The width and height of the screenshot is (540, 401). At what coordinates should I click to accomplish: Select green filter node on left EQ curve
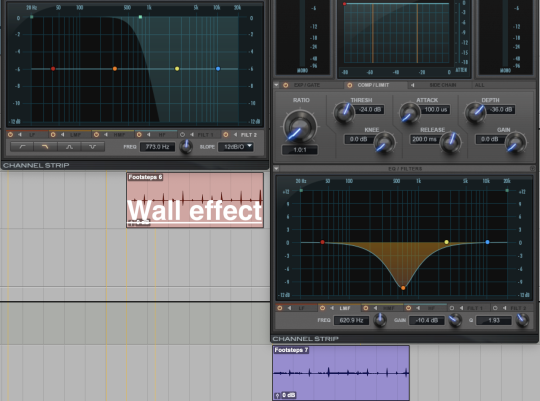140,17
